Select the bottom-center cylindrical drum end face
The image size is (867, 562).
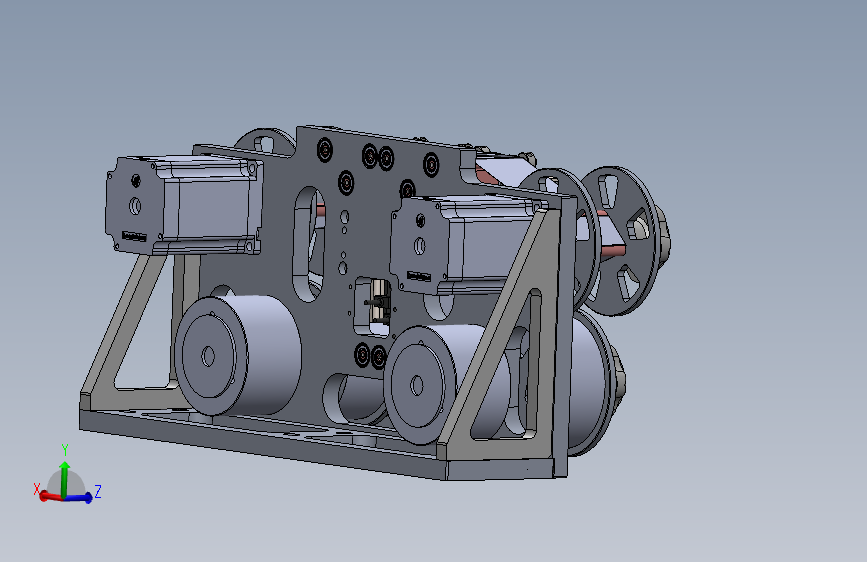419,384
